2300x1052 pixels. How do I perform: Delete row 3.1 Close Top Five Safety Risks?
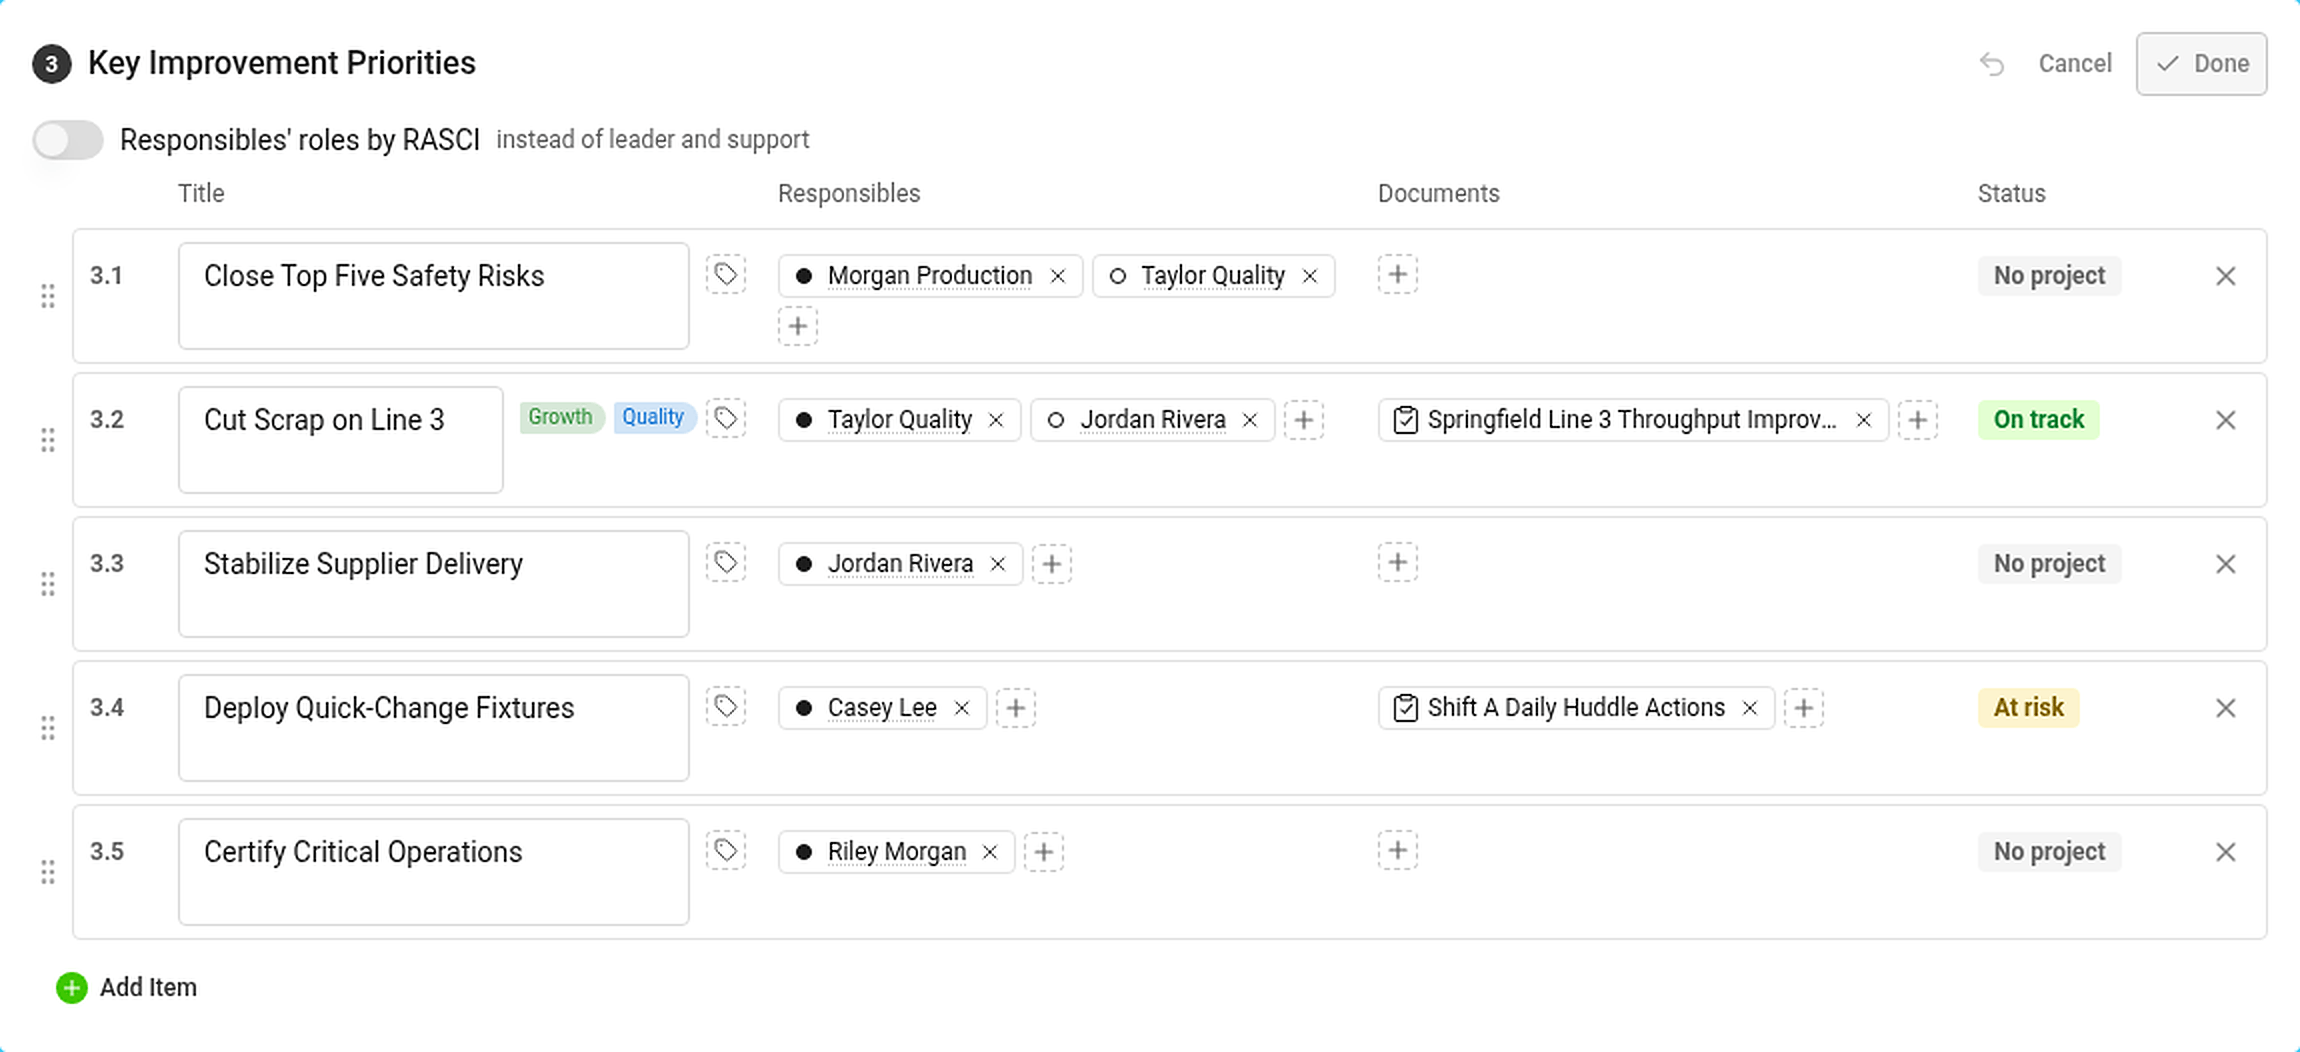[2226, 276]
